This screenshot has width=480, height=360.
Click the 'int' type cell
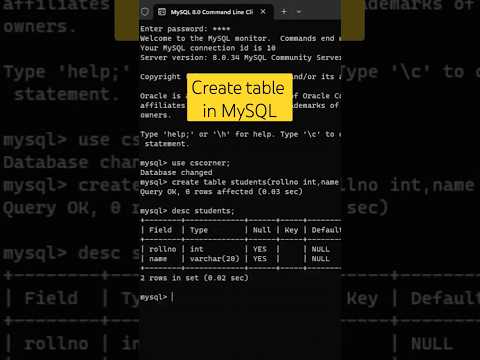[197, 249]
